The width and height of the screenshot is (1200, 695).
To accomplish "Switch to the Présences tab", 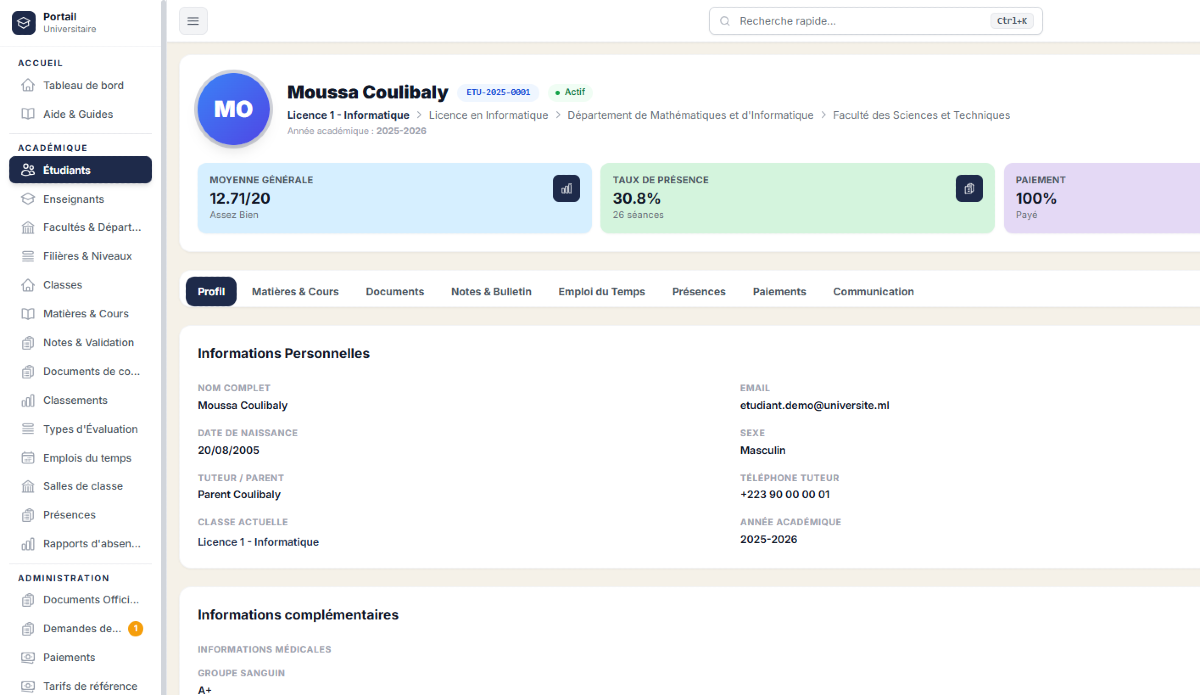I will pos(699,292).
